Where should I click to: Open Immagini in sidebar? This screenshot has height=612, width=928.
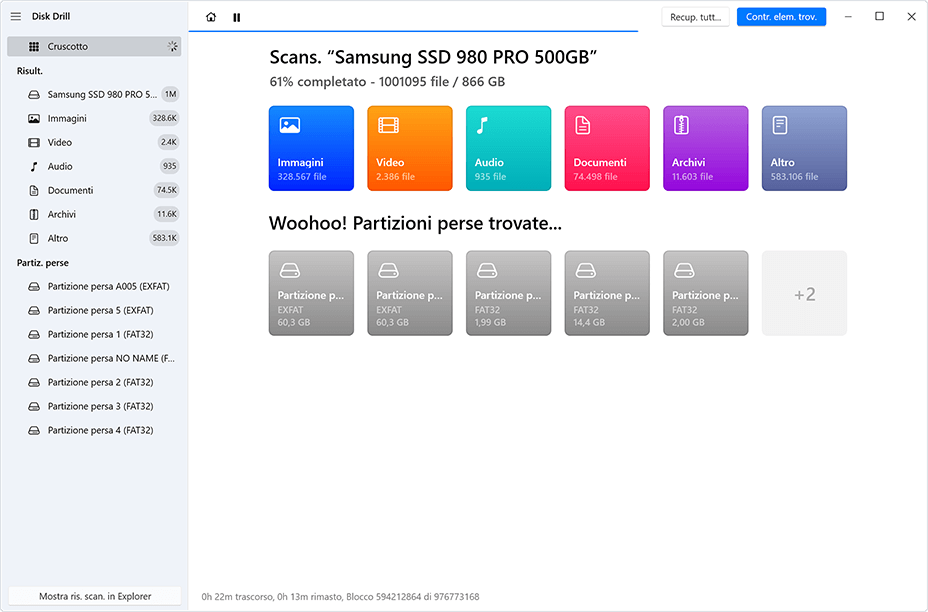[94, 118]
